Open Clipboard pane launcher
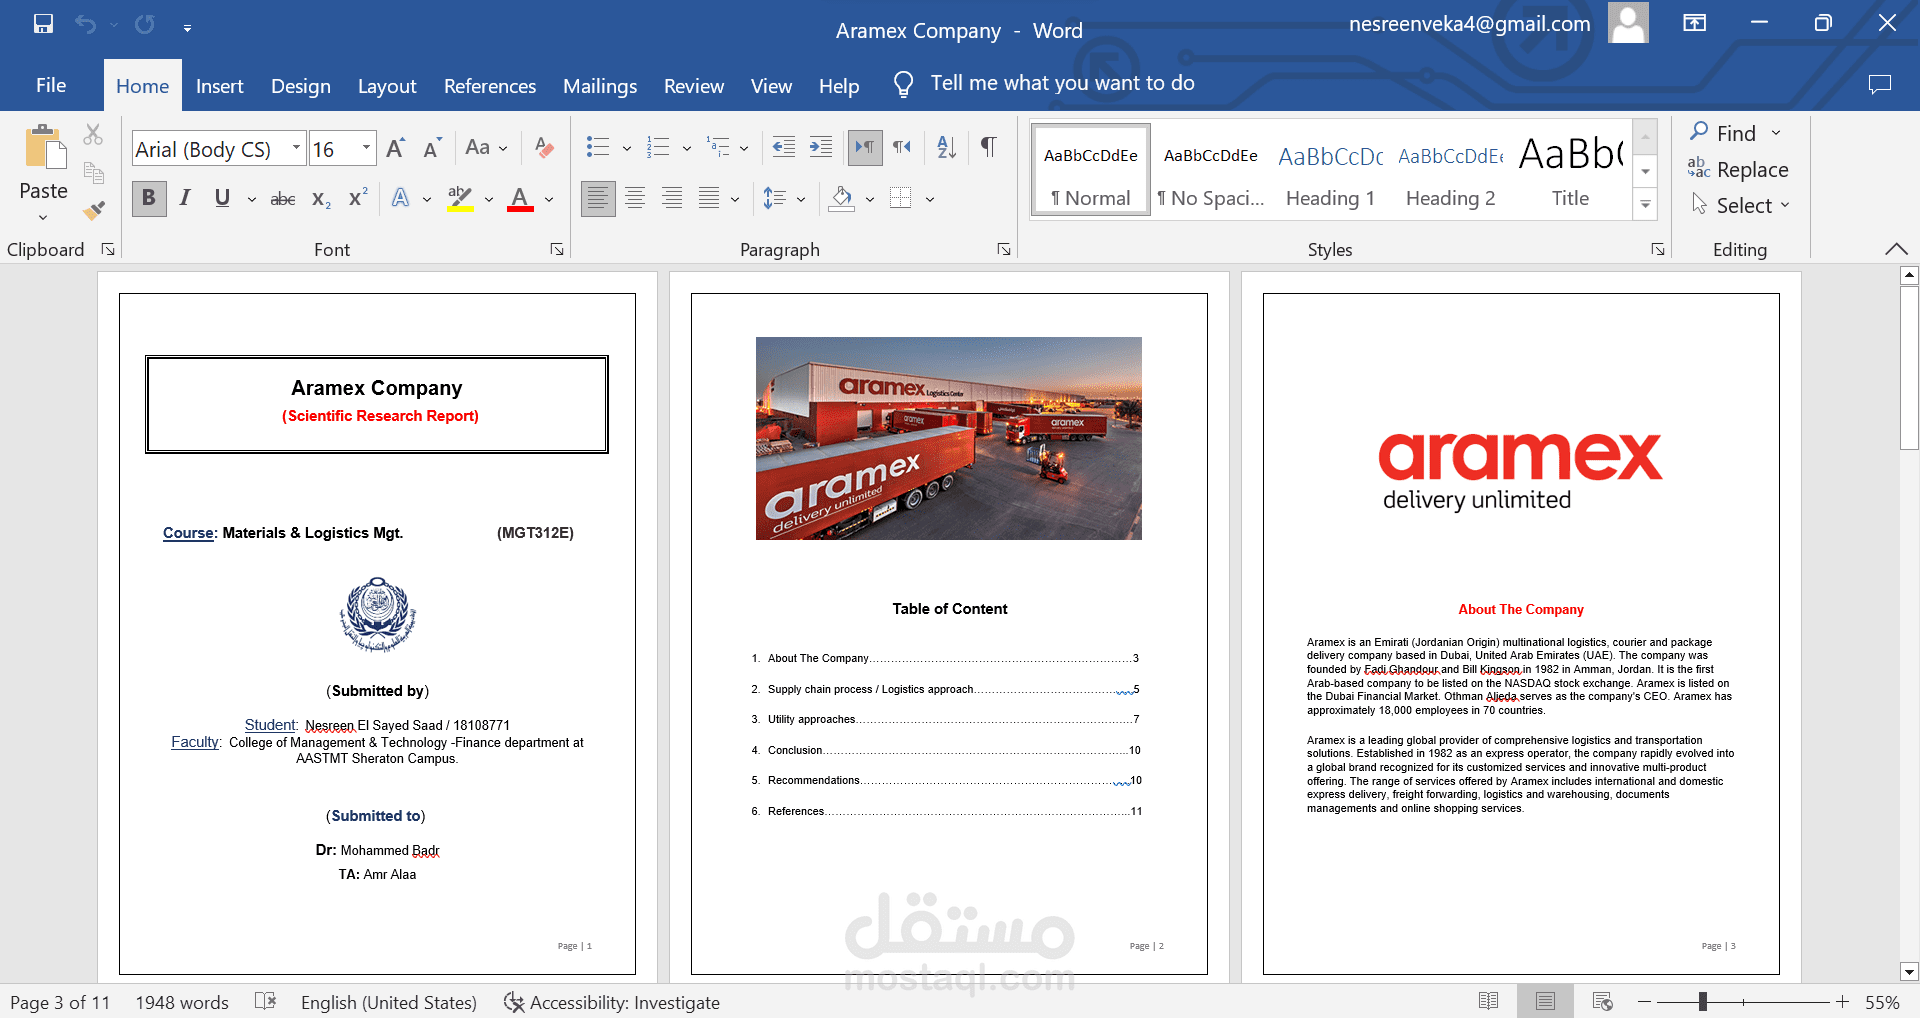Viewport: 1920px width, 1018px height. click(x=108, y=249)
